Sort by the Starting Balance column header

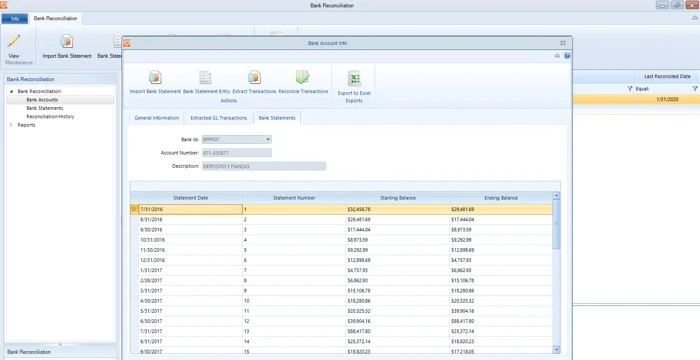pyautogui.click(x=398, y=197)
